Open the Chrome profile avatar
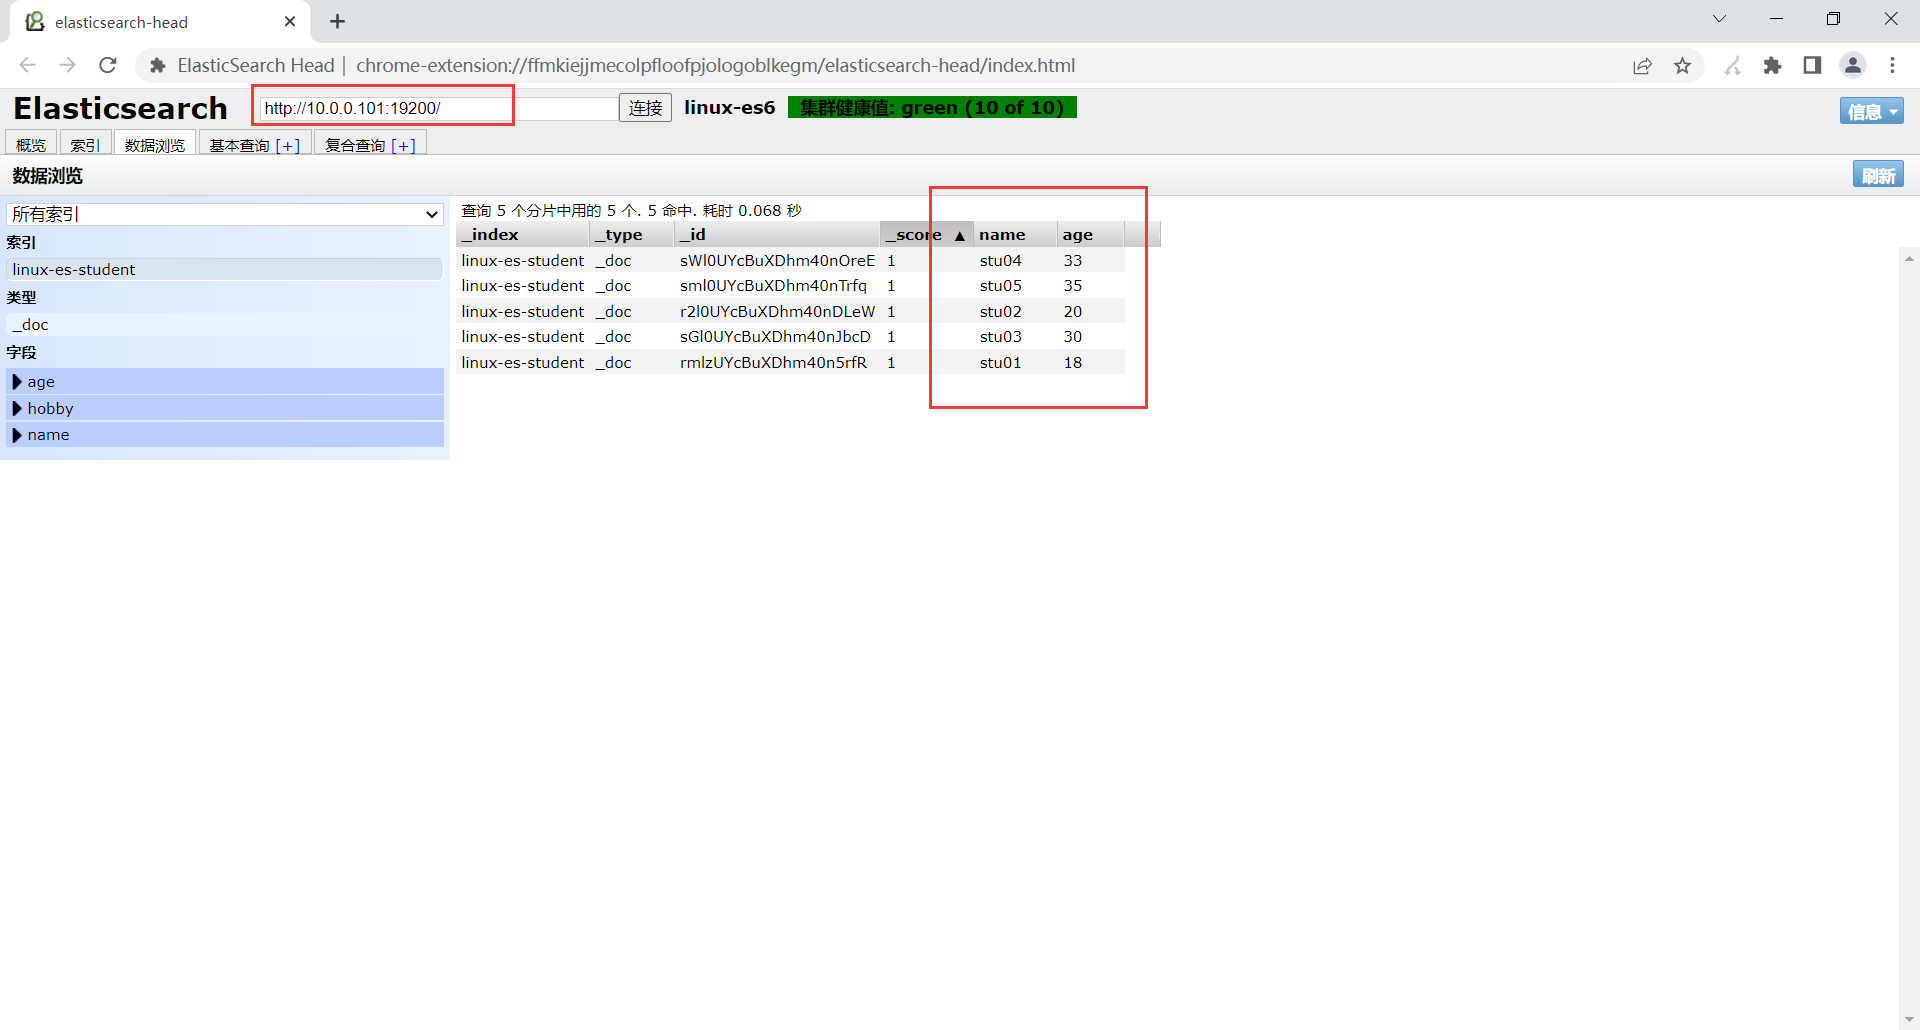Screen dimensions: 1920x1030 point(1853,65)
